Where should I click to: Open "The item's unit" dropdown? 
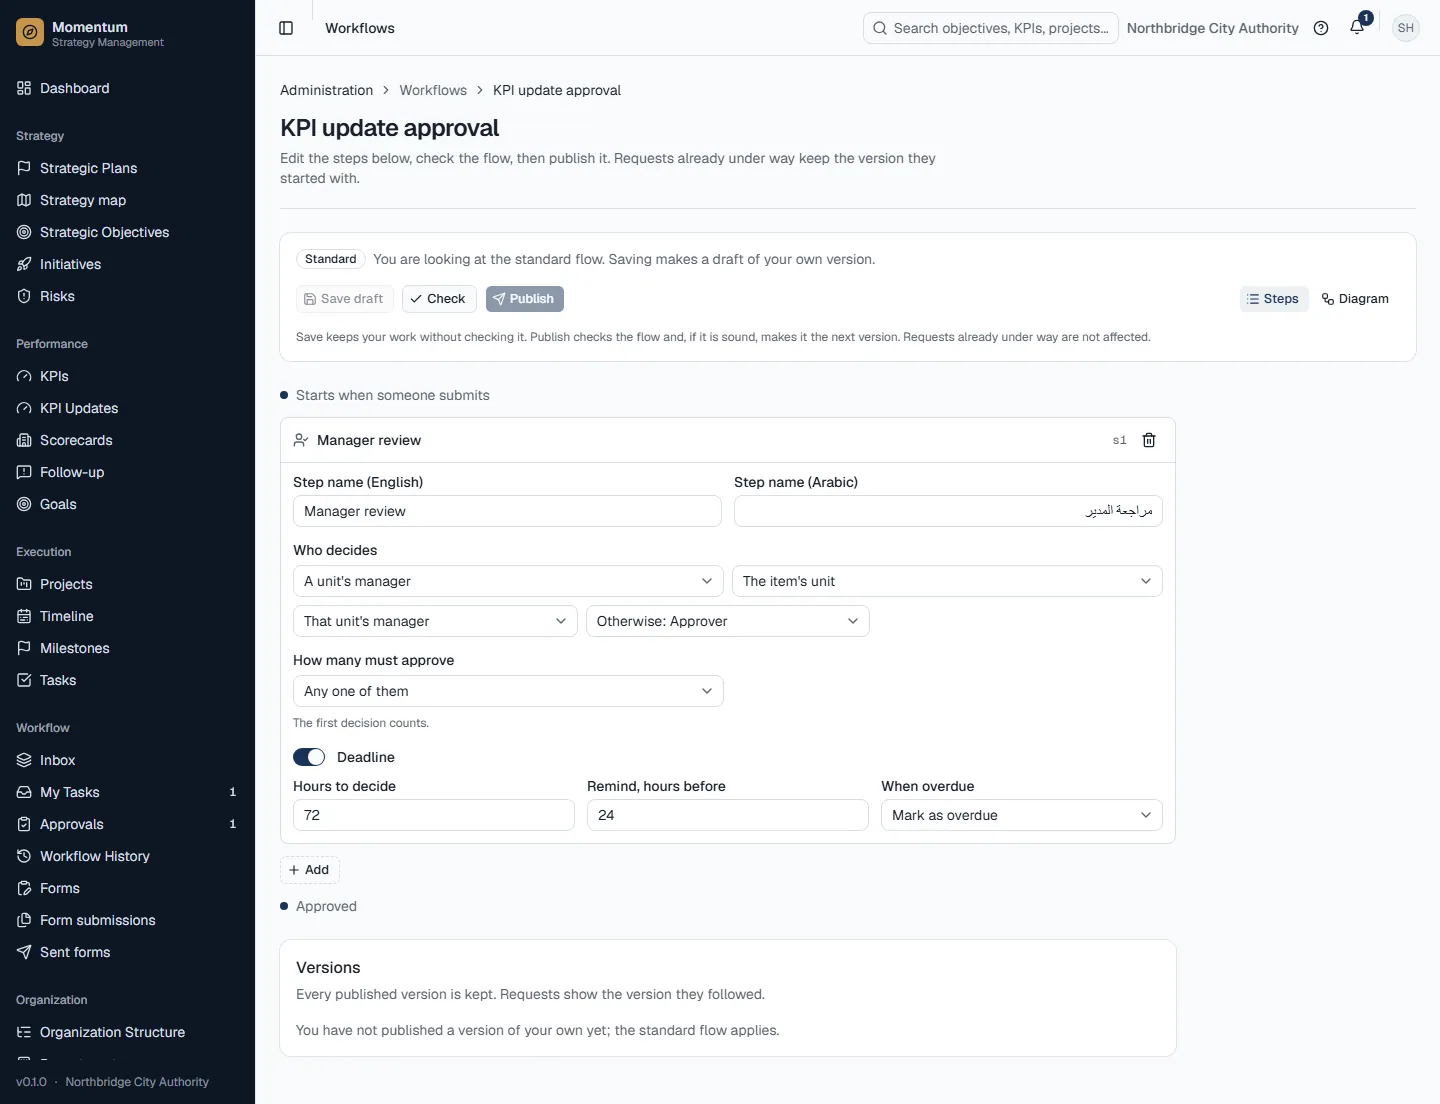pos(947,581)
